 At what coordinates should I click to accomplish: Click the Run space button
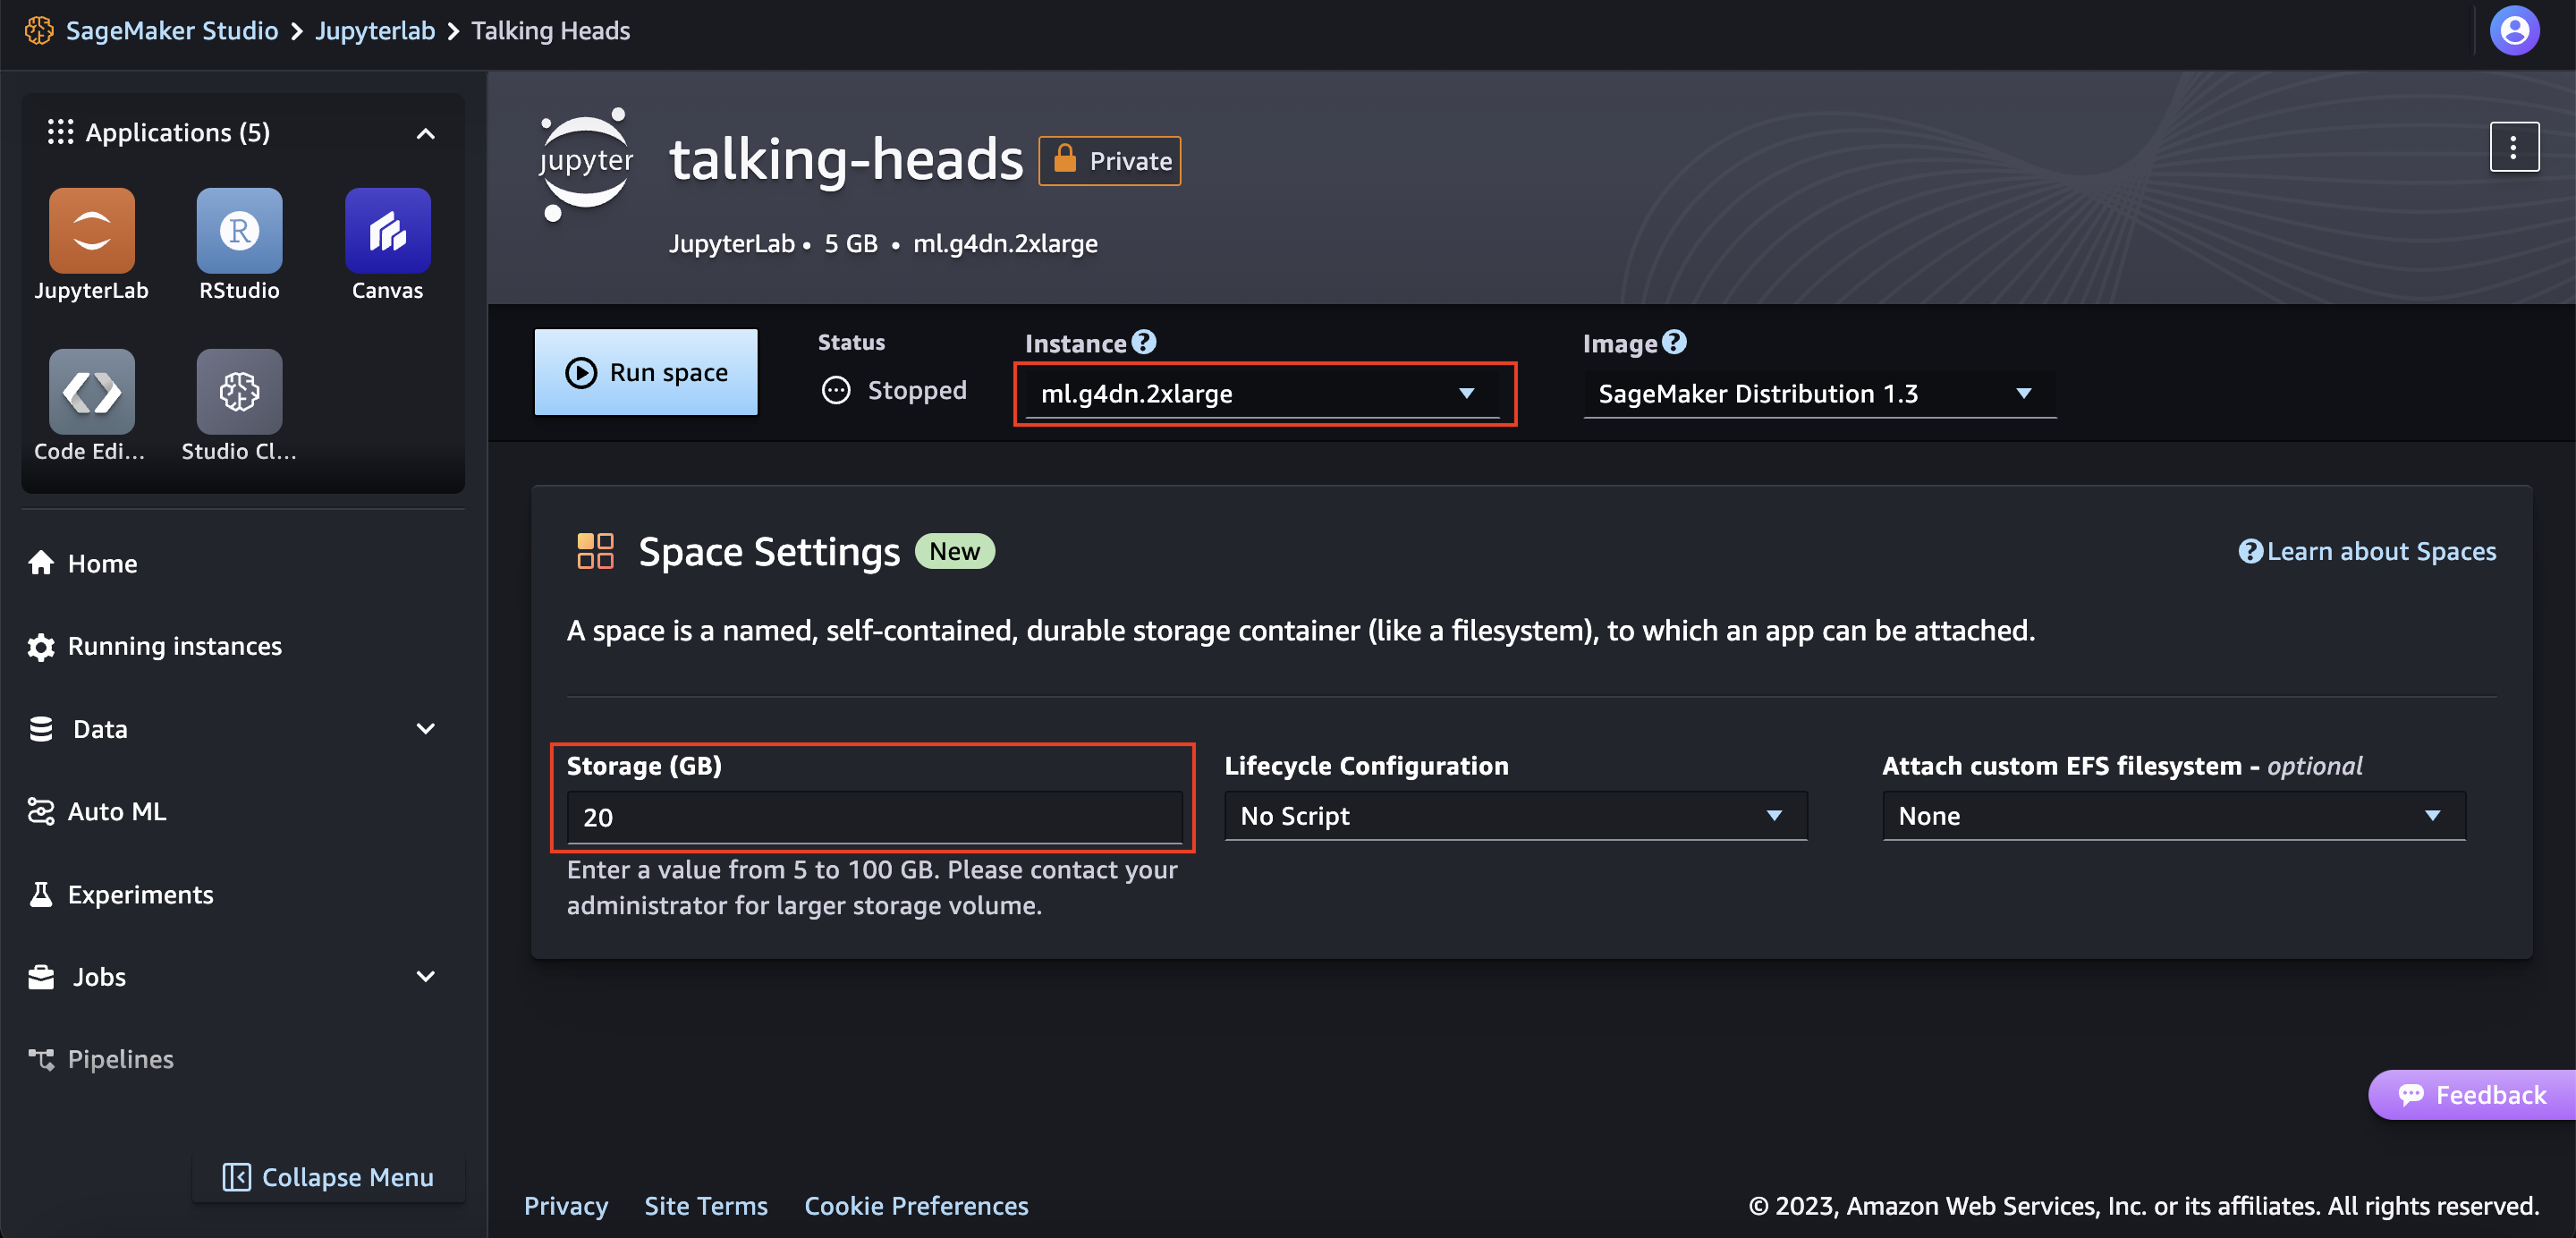646,372
